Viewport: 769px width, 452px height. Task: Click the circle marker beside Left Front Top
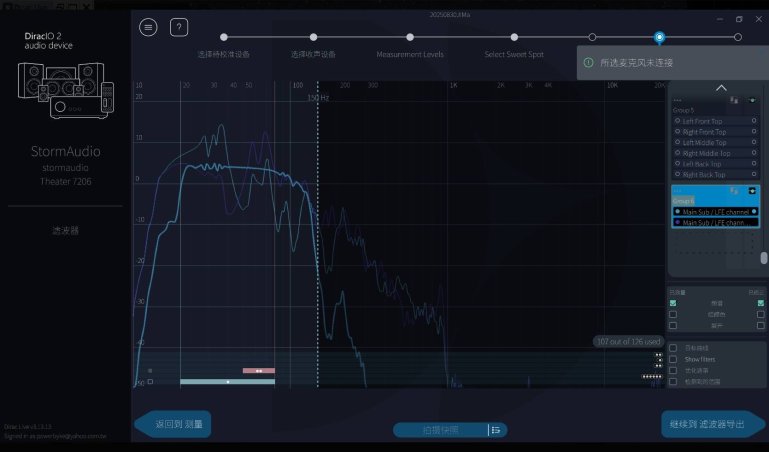(677, 120)
